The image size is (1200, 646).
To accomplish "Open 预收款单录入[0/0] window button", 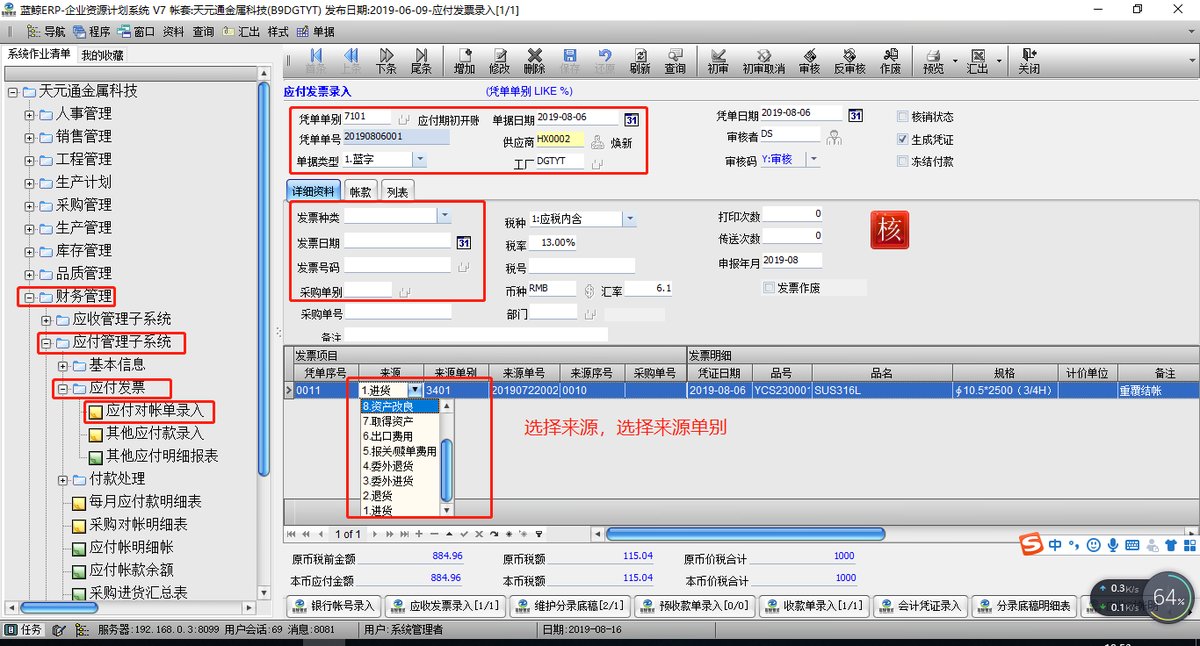I will click(x=694, y=606).
